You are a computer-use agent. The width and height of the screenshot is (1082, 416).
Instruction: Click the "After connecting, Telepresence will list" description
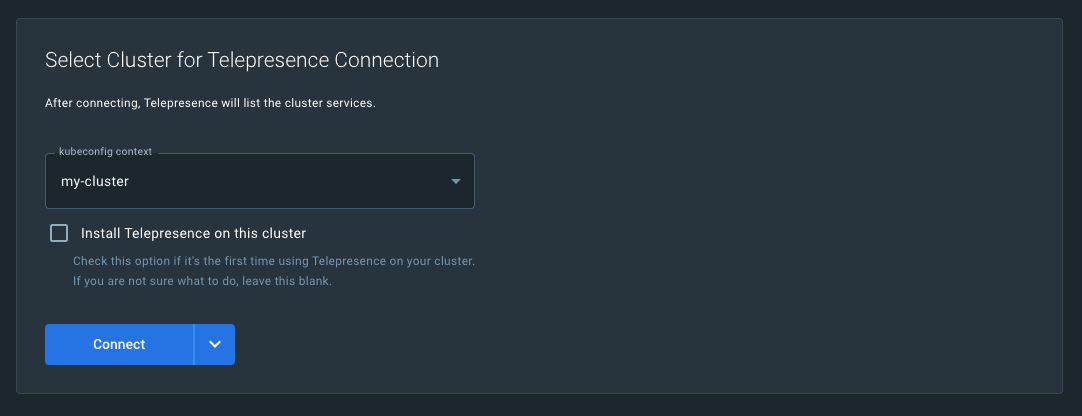click(210, 103)
